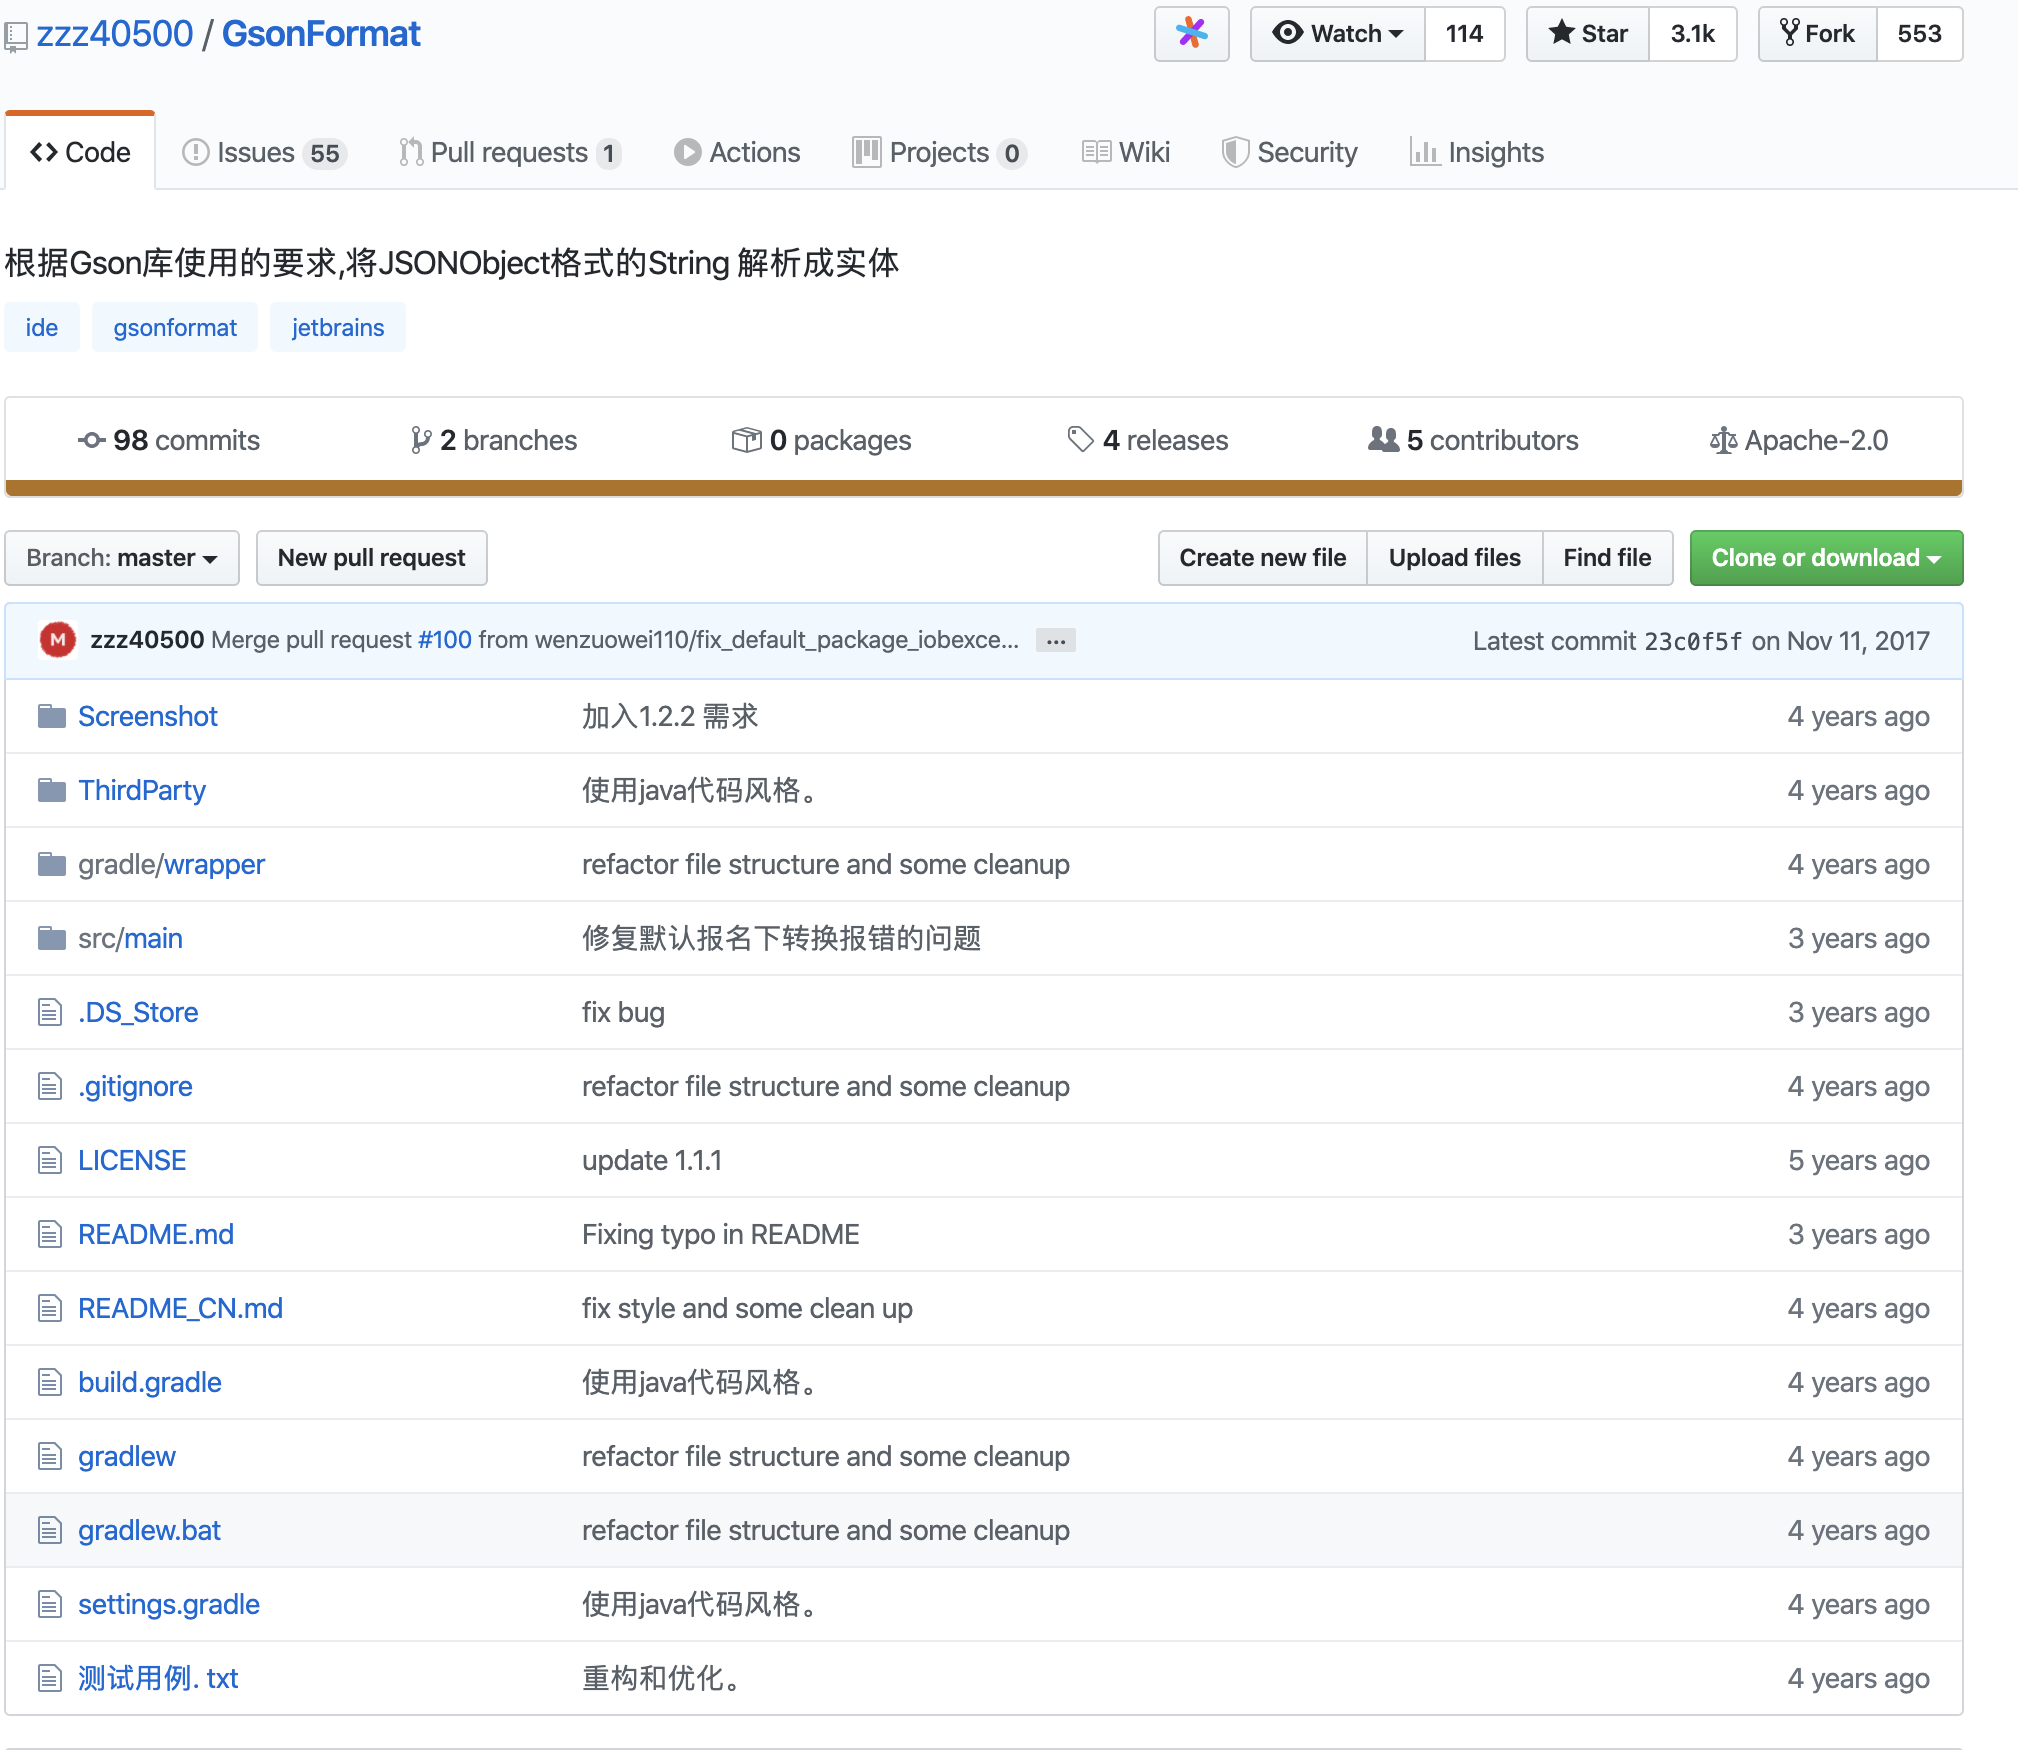Click the contributors people icon

1383,440
